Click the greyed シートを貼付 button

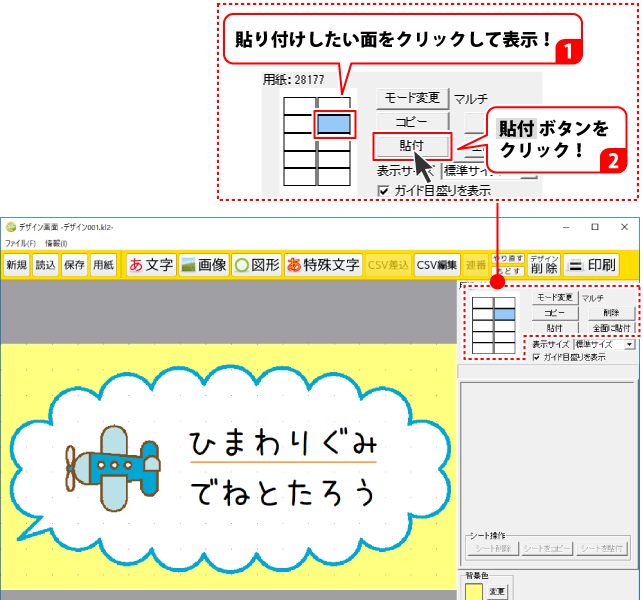(602, 548)
